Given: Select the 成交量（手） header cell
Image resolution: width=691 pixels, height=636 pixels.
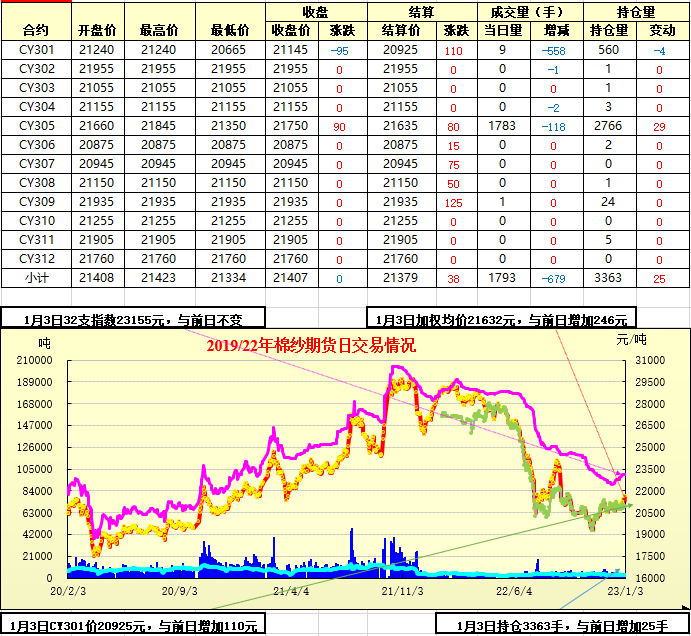Looking at the screenshot, I should click(x=529, y=12).
